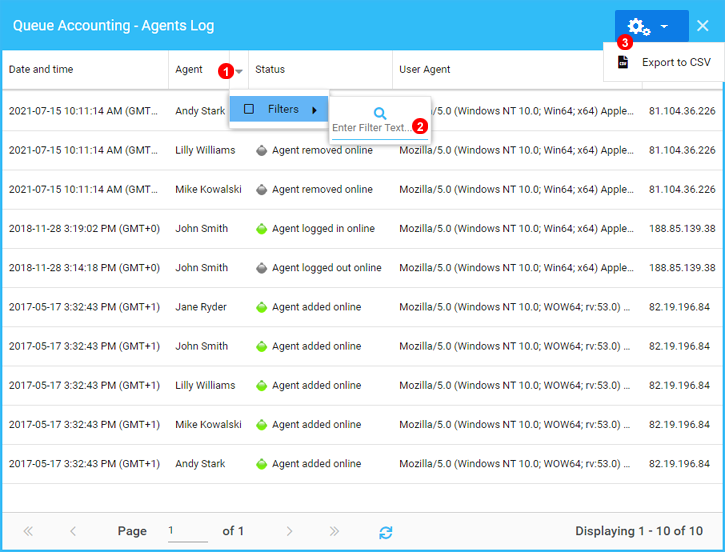Close the Agents Log window
The image size is (725, 552).
(703, 26)
